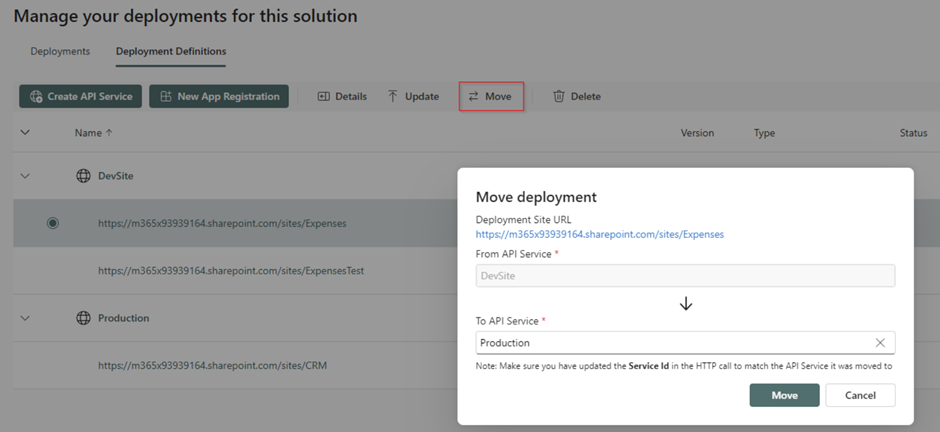The height and width of the screenshot is (432, 940).
Task: Click the DevSite globe icon
Action: pyautogui.click(x=84, y=176)
